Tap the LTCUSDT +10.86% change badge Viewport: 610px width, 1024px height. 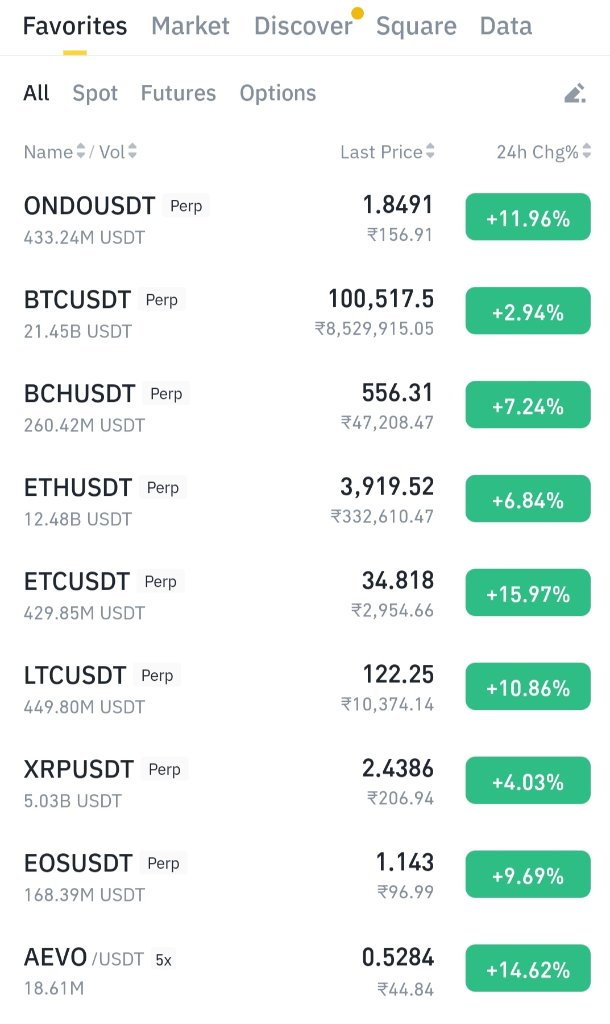[528, 687]
